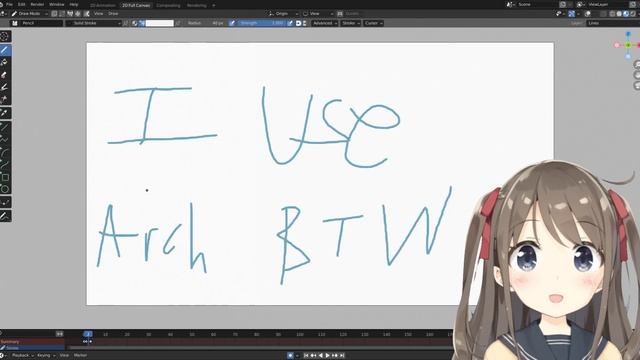The width and height of the screenshot is (640, 360).
Task: Open the Origin stroke placement dropdown
Action: click(x=283, y=14)
